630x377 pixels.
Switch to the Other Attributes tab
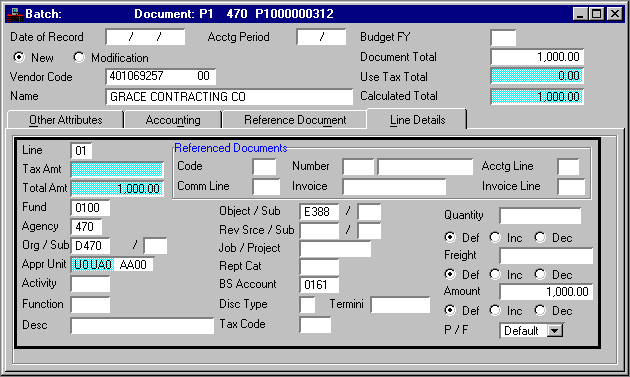(65, 120)
